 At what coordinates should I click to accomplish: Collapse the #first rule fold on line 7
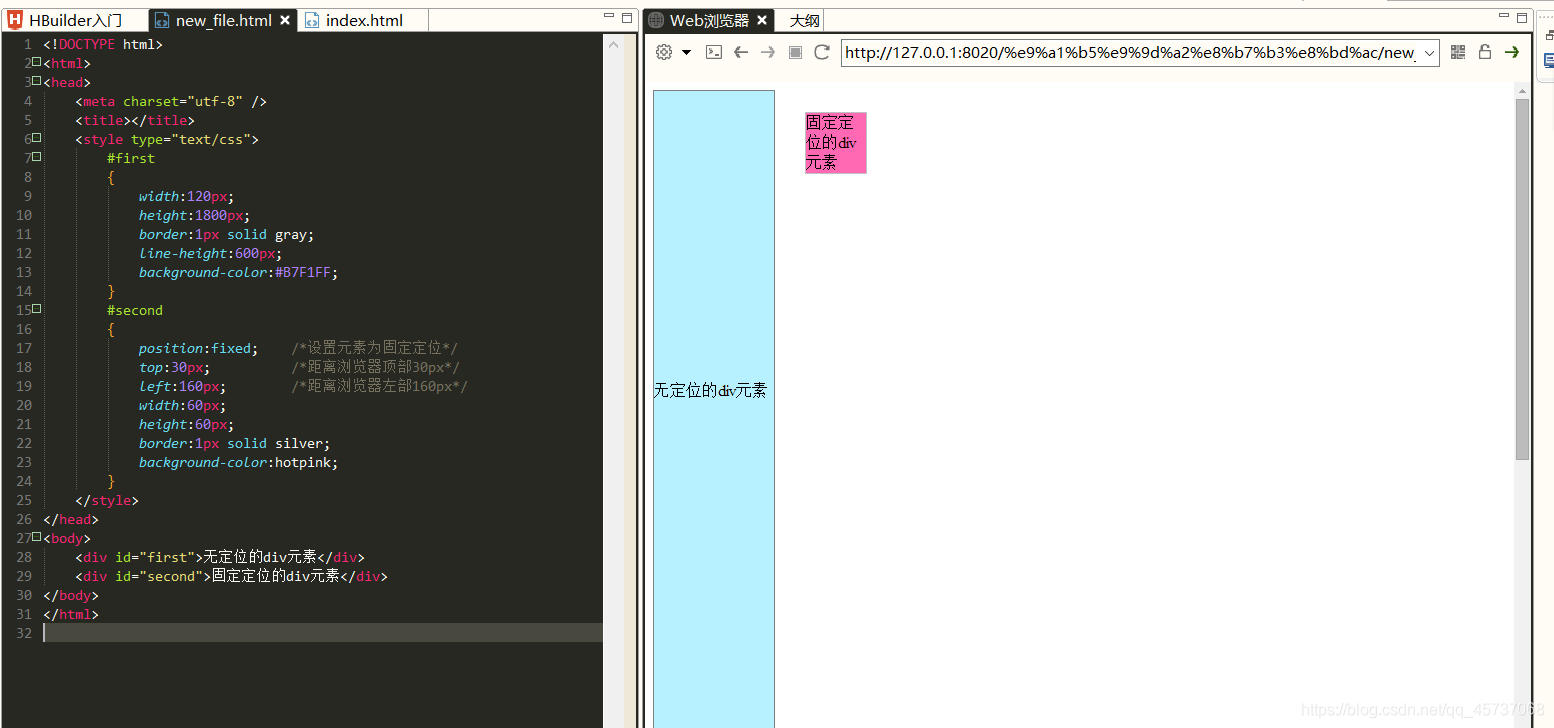click(36, 157)
